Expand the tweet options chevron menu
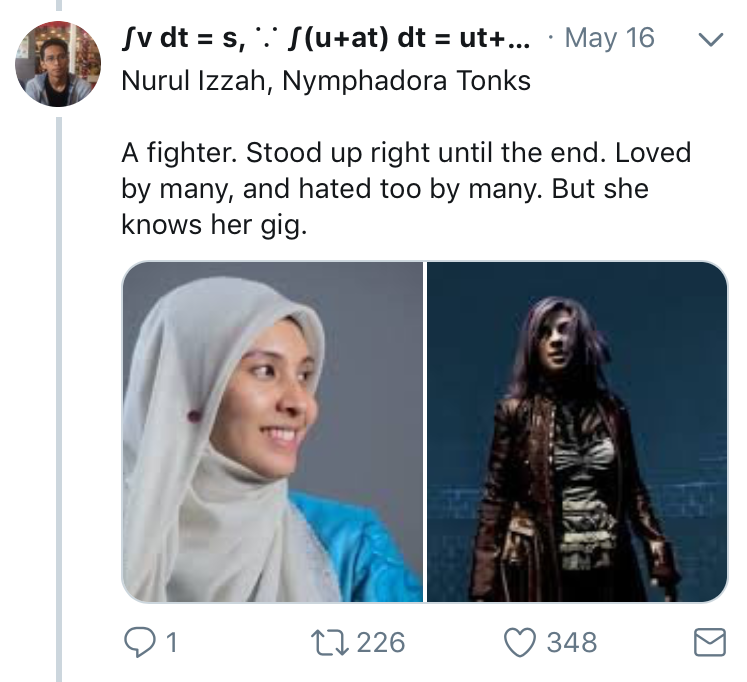Viewport: 747px width, 682px height. [709, 41]
